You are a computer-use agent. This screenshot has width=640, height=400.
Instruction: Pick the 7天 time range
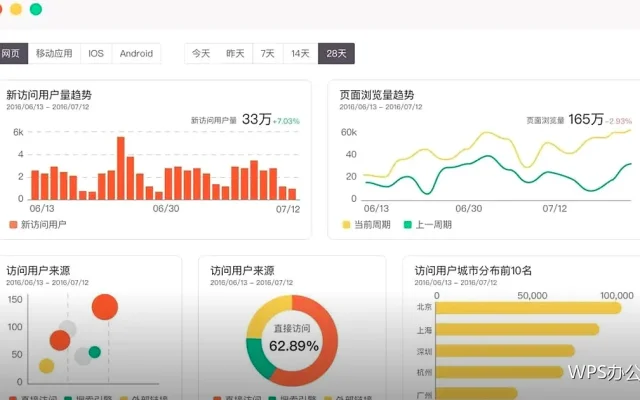[x=268, y=53]
